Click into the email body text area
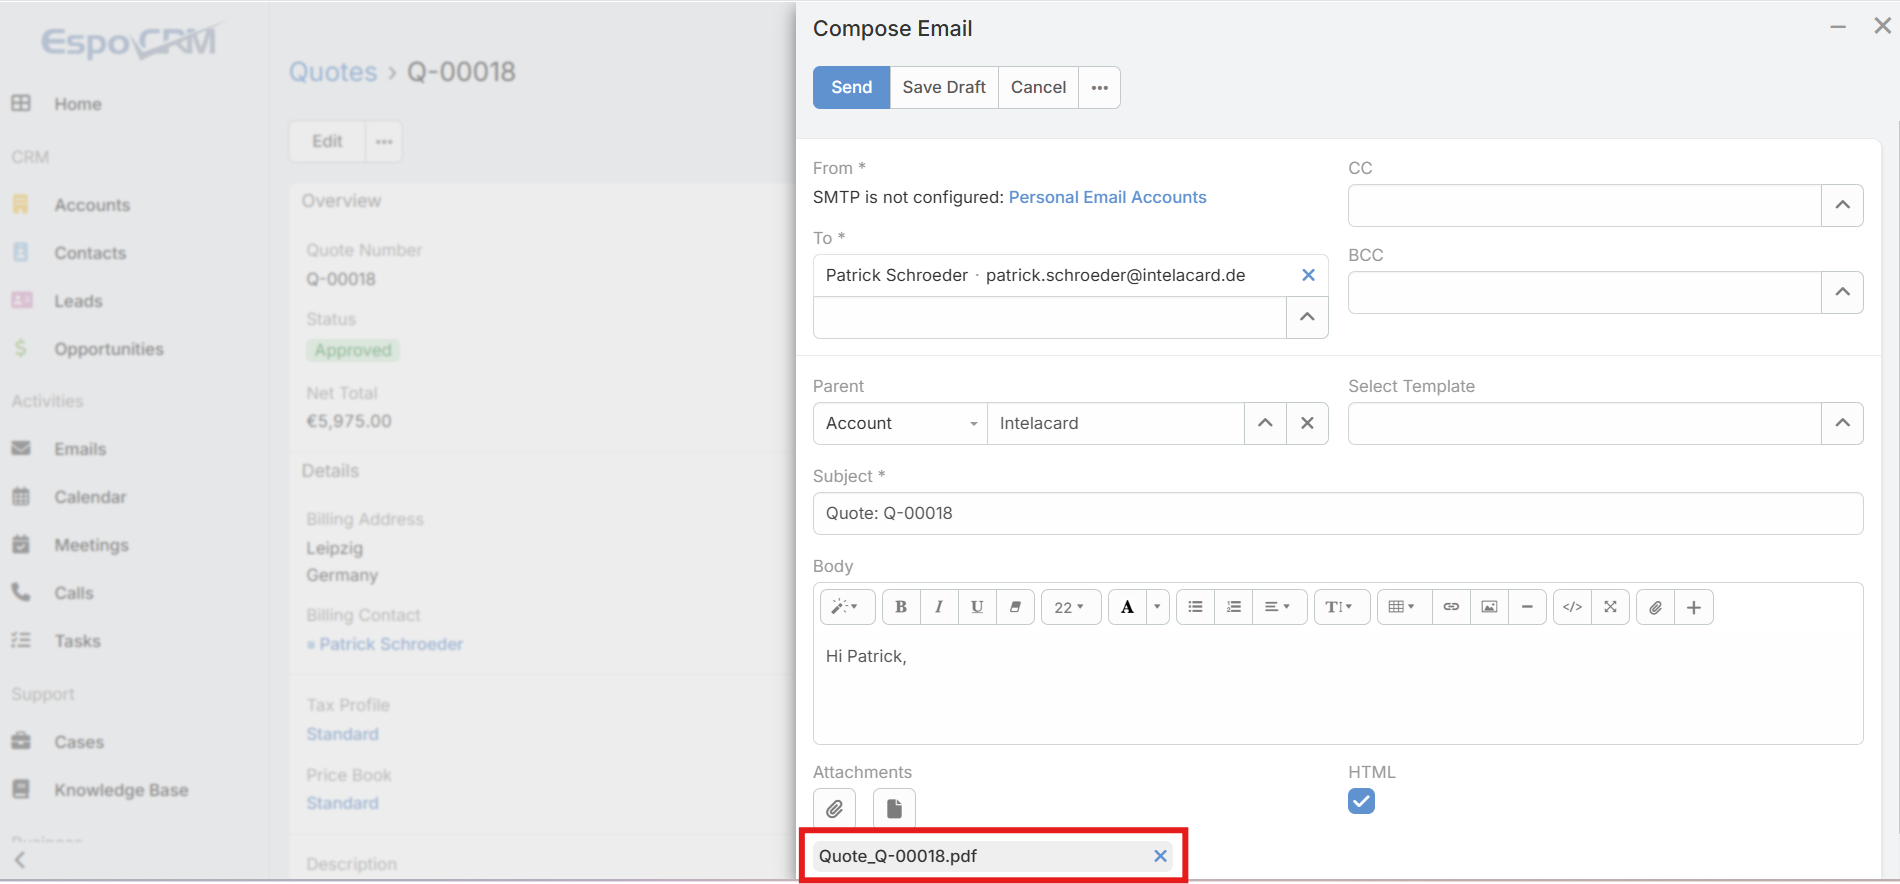 1338,688
